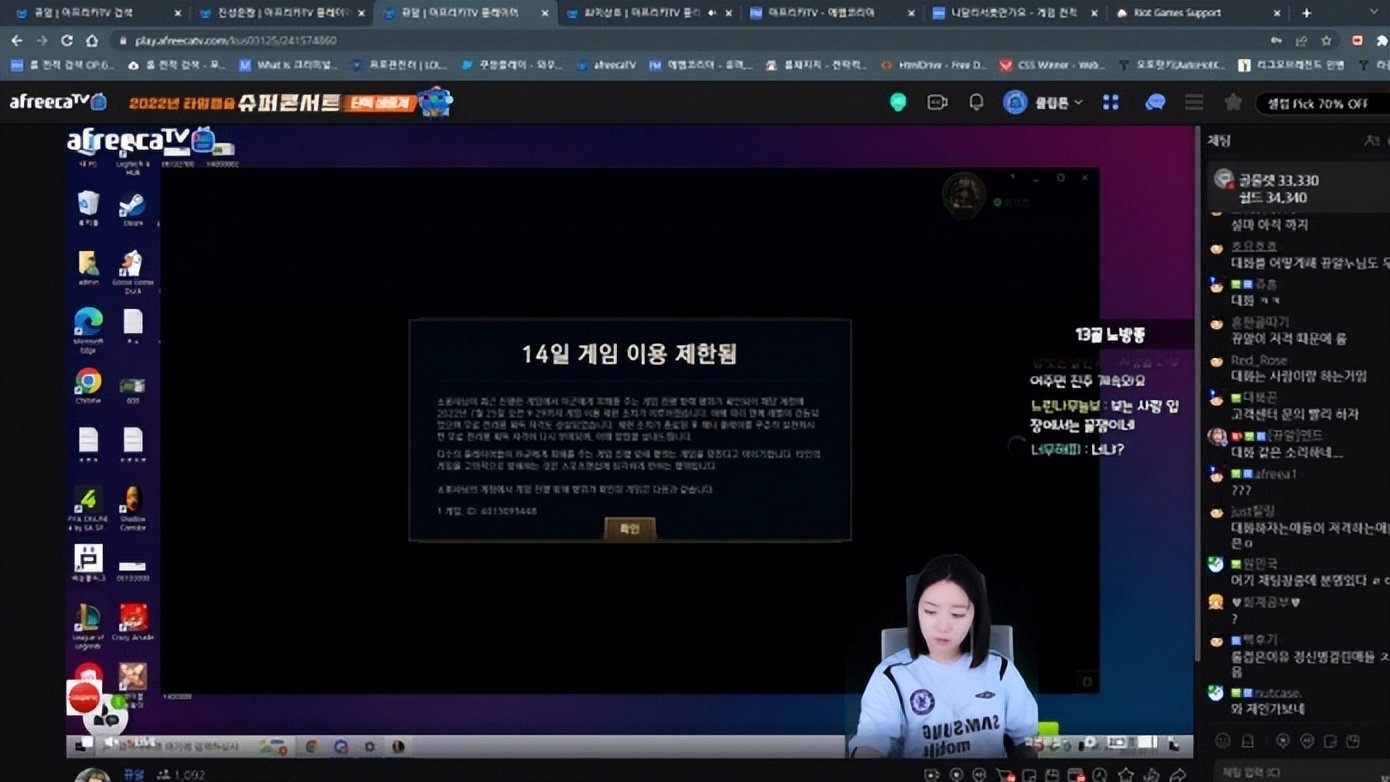Add the stream to favorites with bottom star
This screenshot has width=1390, height=782.
point(1126,775)
